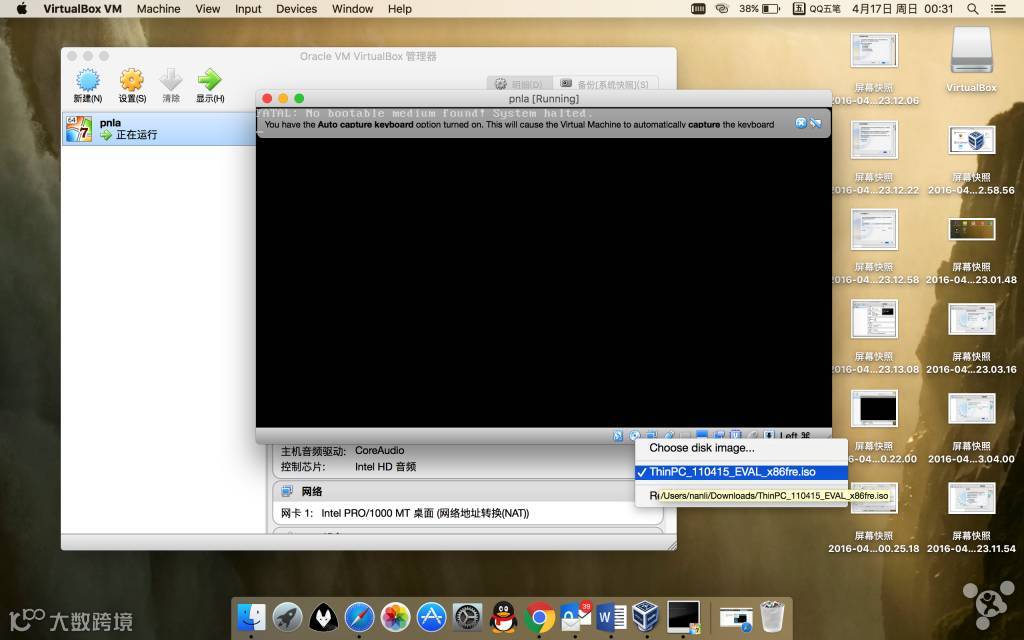Open QQ penguin app from the Dock
Image resolution: width=1024 pixels, height=640 pixels.
[504, 616]
